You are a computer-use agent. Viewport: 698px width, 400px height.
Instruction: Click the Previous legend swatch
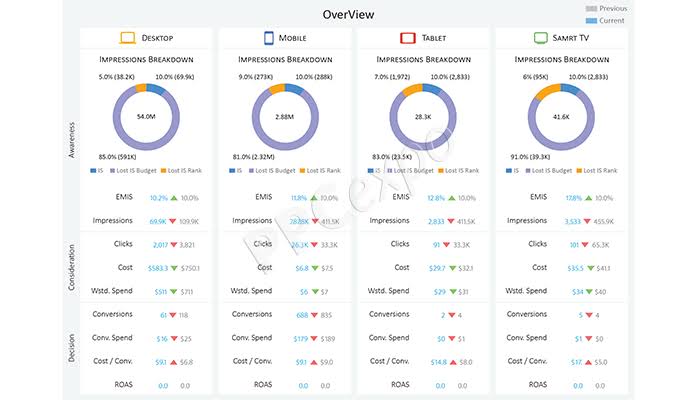click(x=591, y=8)
